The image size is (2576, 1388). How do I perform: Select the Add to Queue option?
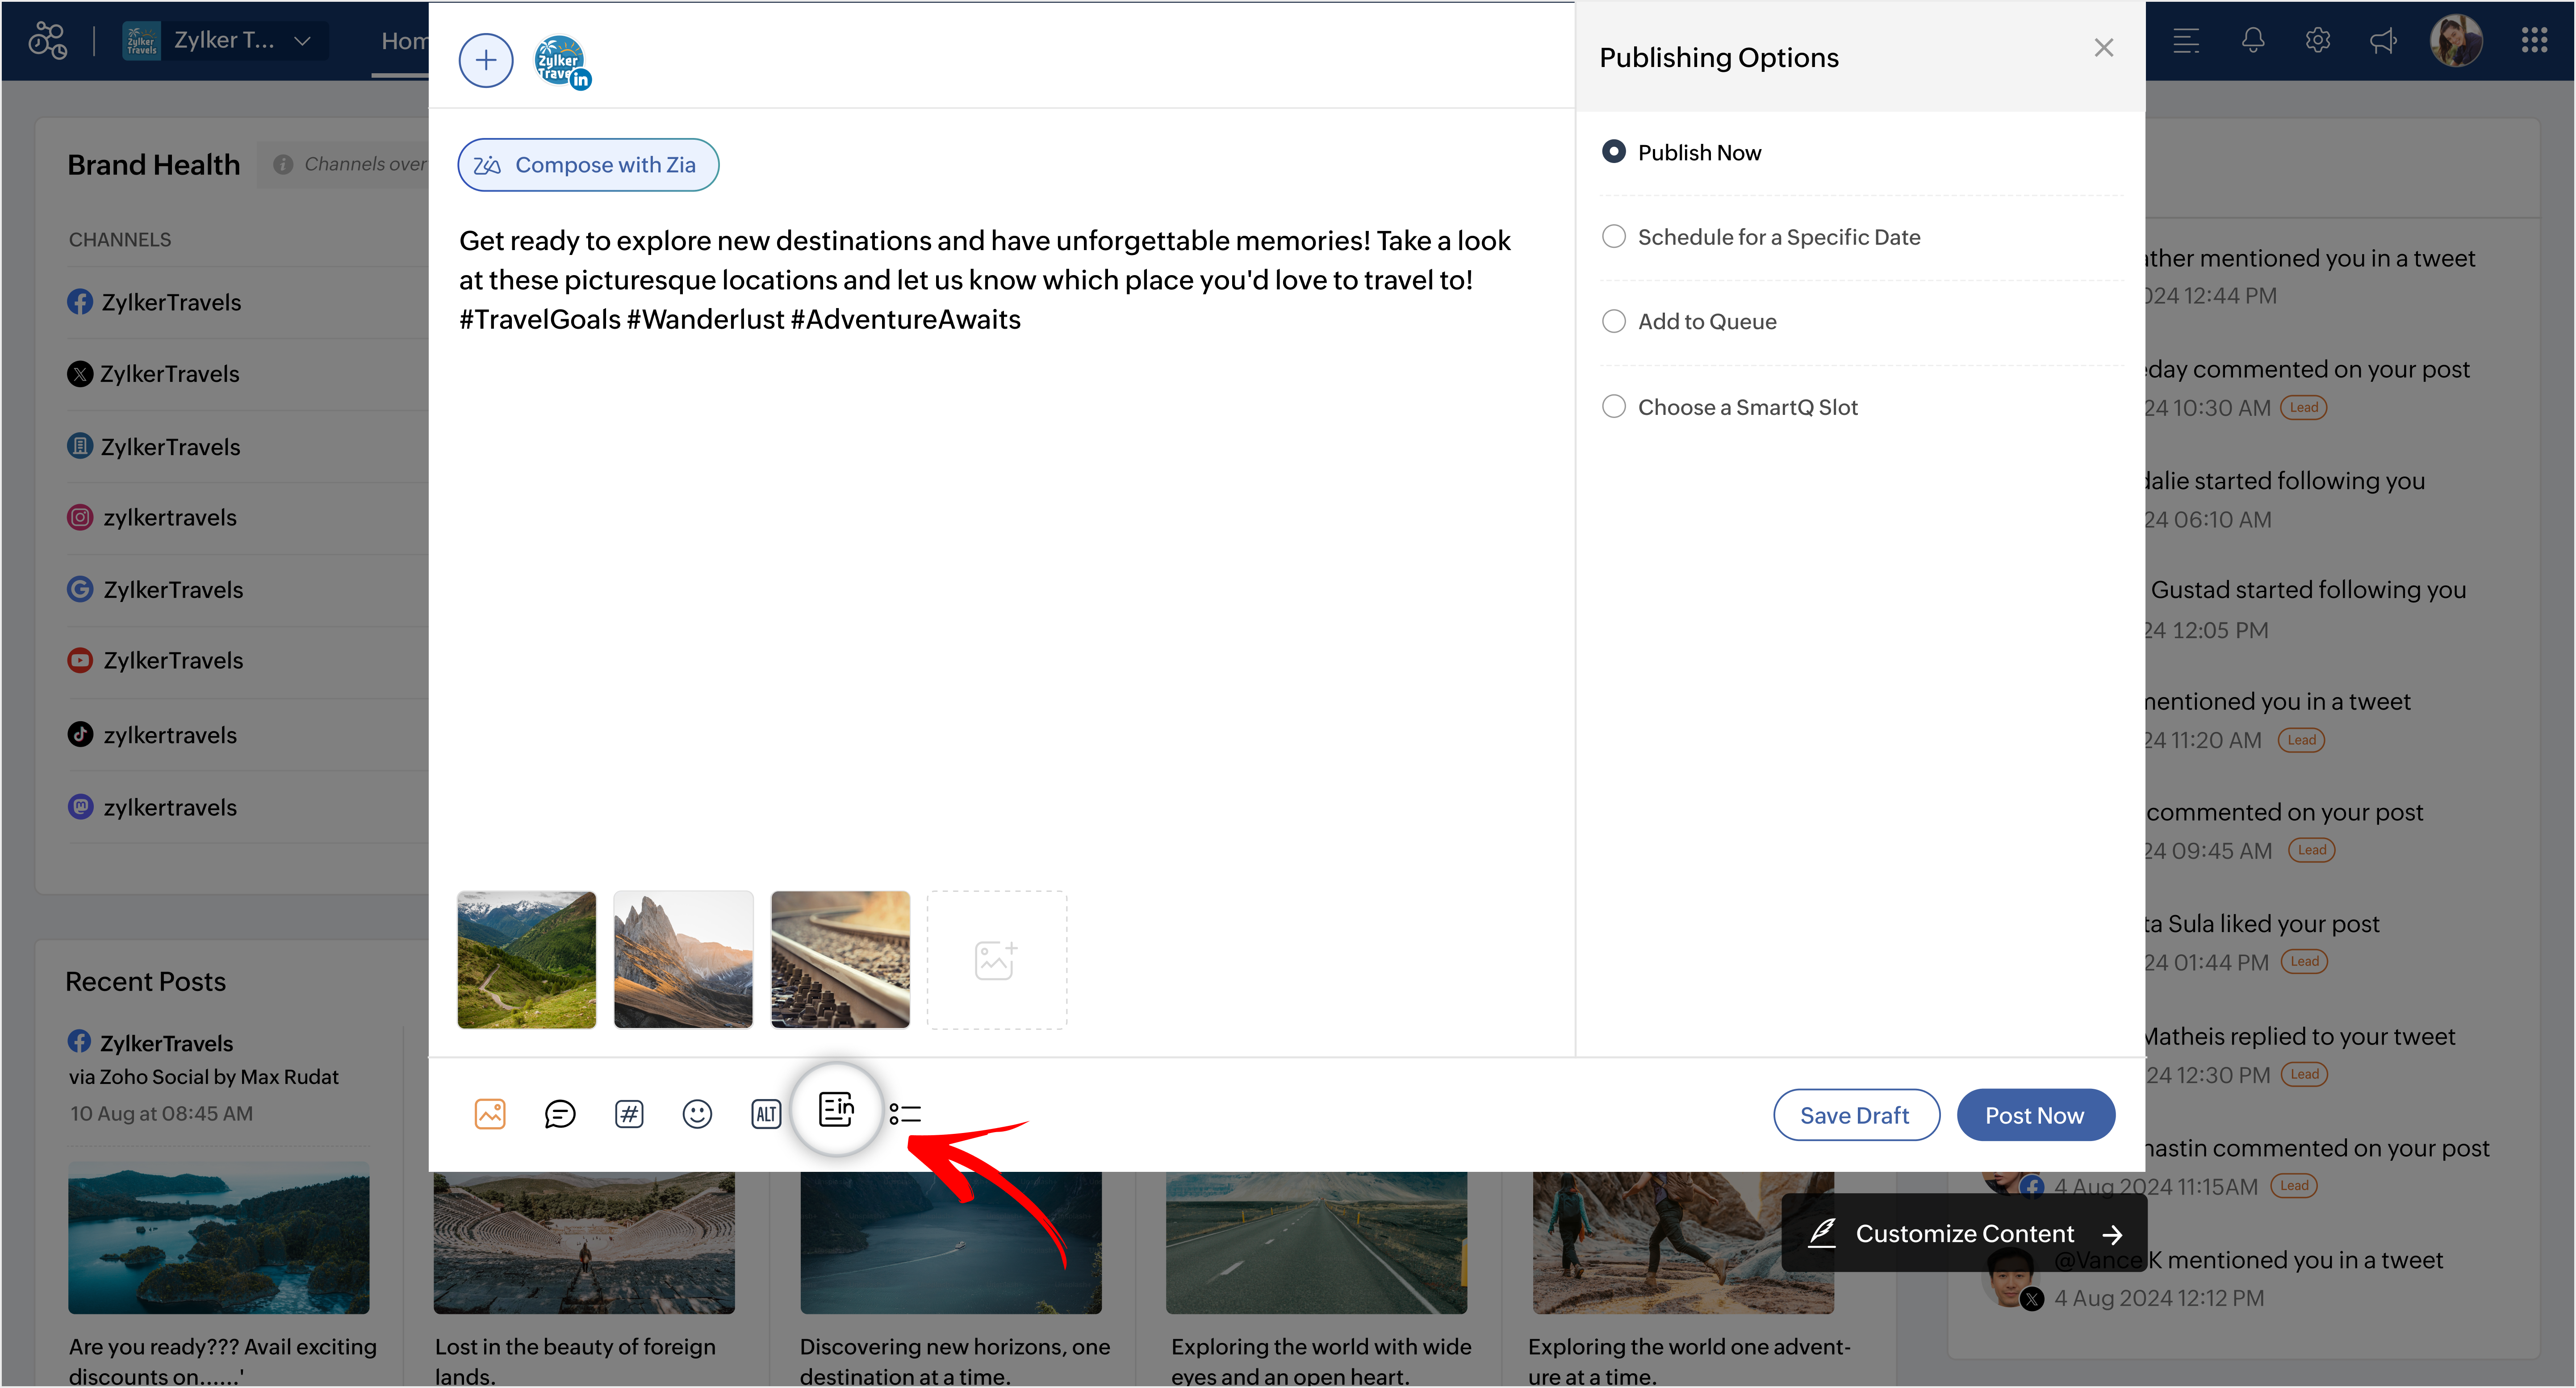[x=1614, y=322]
